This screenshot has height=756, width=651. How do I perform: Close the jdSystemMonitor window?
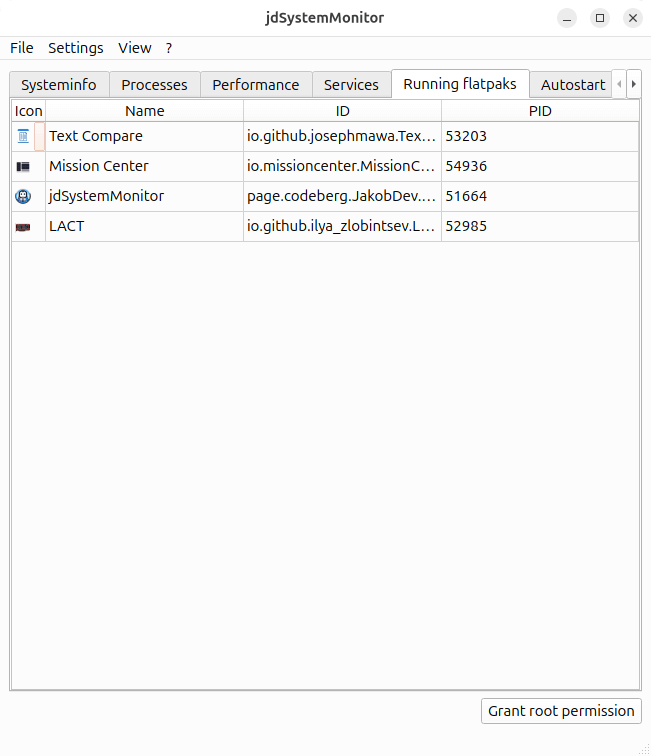coord(633,18)
